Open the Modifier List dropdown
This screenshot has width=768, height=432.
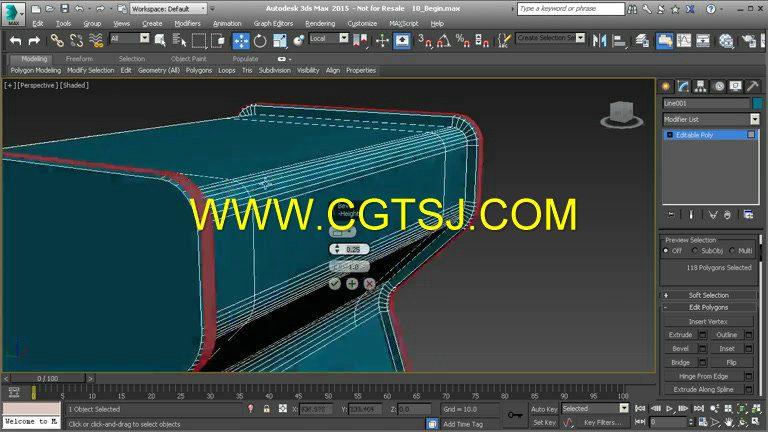tap(711, 119)
